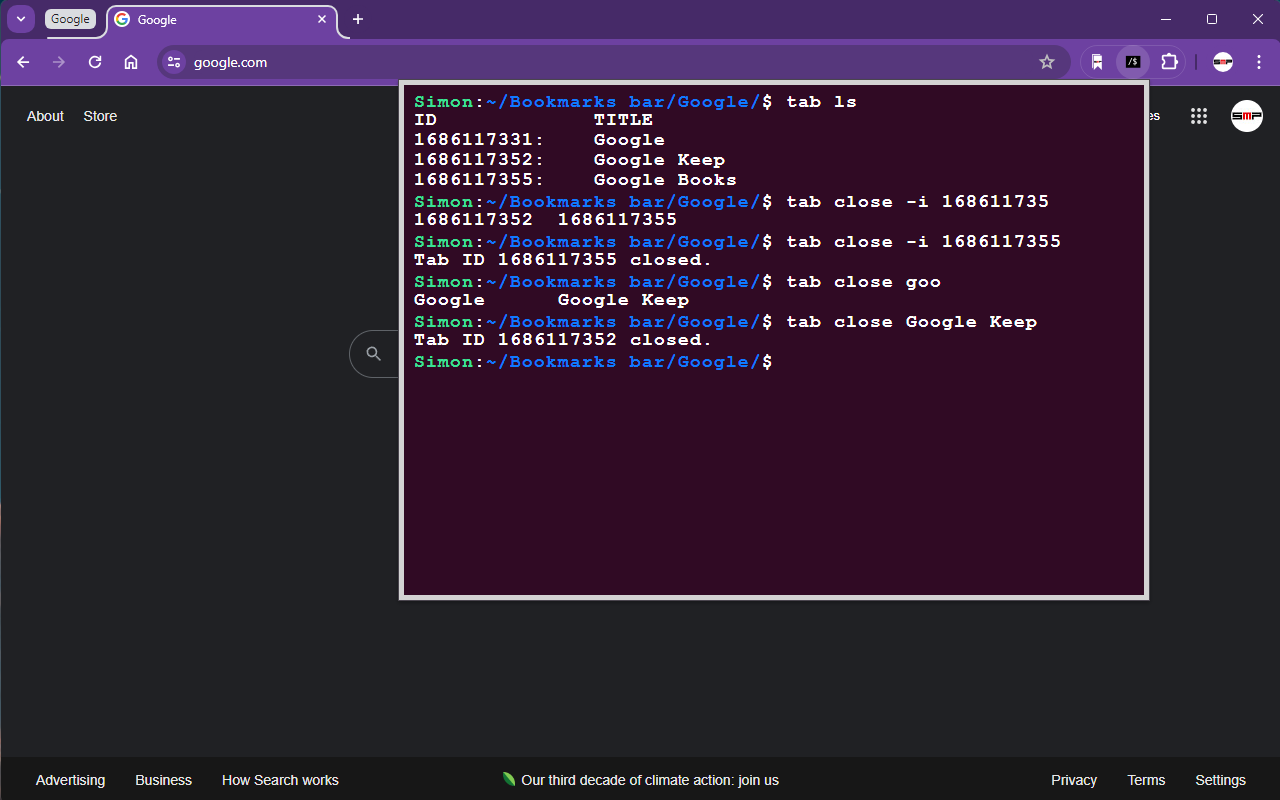1280x800 pixels.
Task: Toggle the terminal extension icon
Action: click(x=1133, y=62)
